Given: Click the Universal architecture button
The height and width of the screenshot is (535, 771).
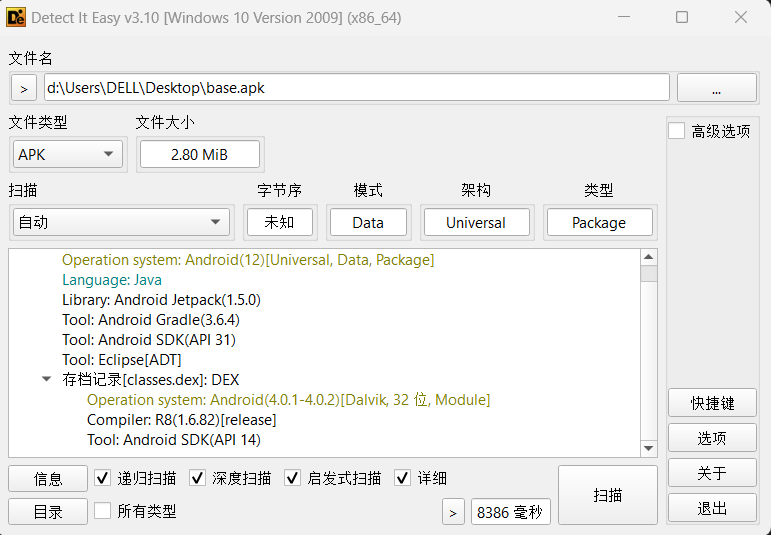Looking at the screenshot, I should click(476, 222).
